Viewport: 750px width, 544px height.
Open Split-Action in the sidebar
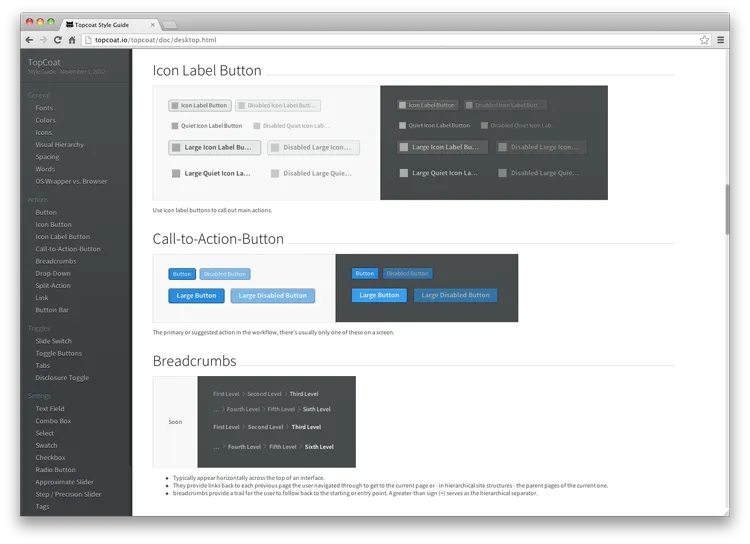point(53,286)
